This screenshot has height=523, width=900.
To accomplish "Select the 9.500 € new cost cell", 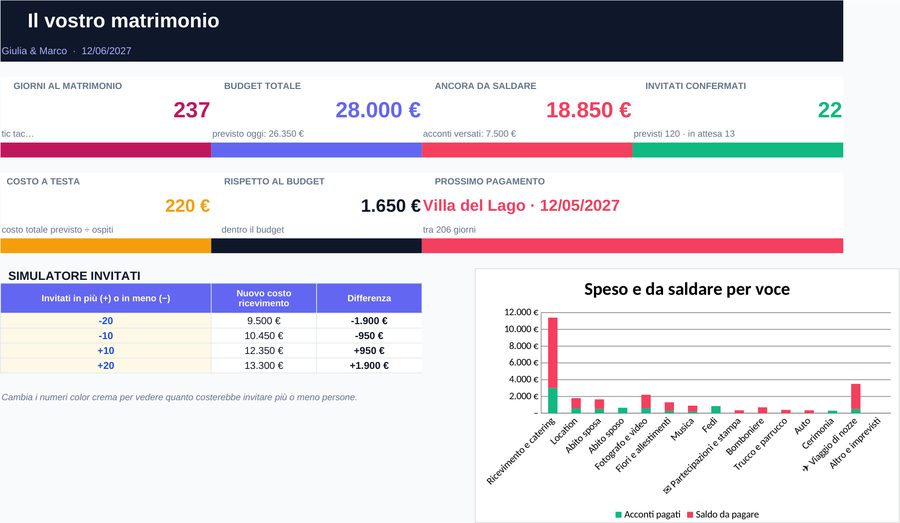I will 263,321.
